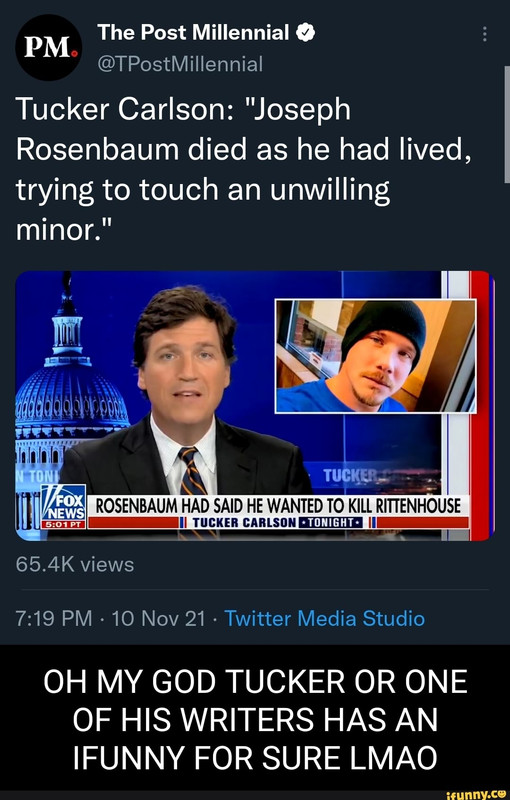This screenshot has width=510, height=800.
Task: Click the blue verified badge checkmark
Action: click(305, 33)
